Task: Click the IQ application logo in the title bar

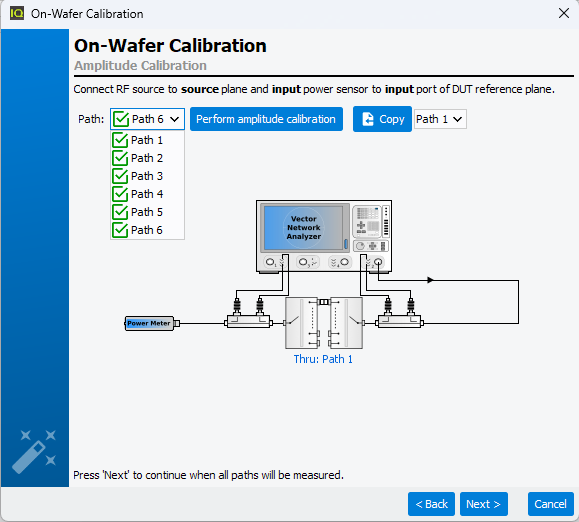Action: click(17, 13)
